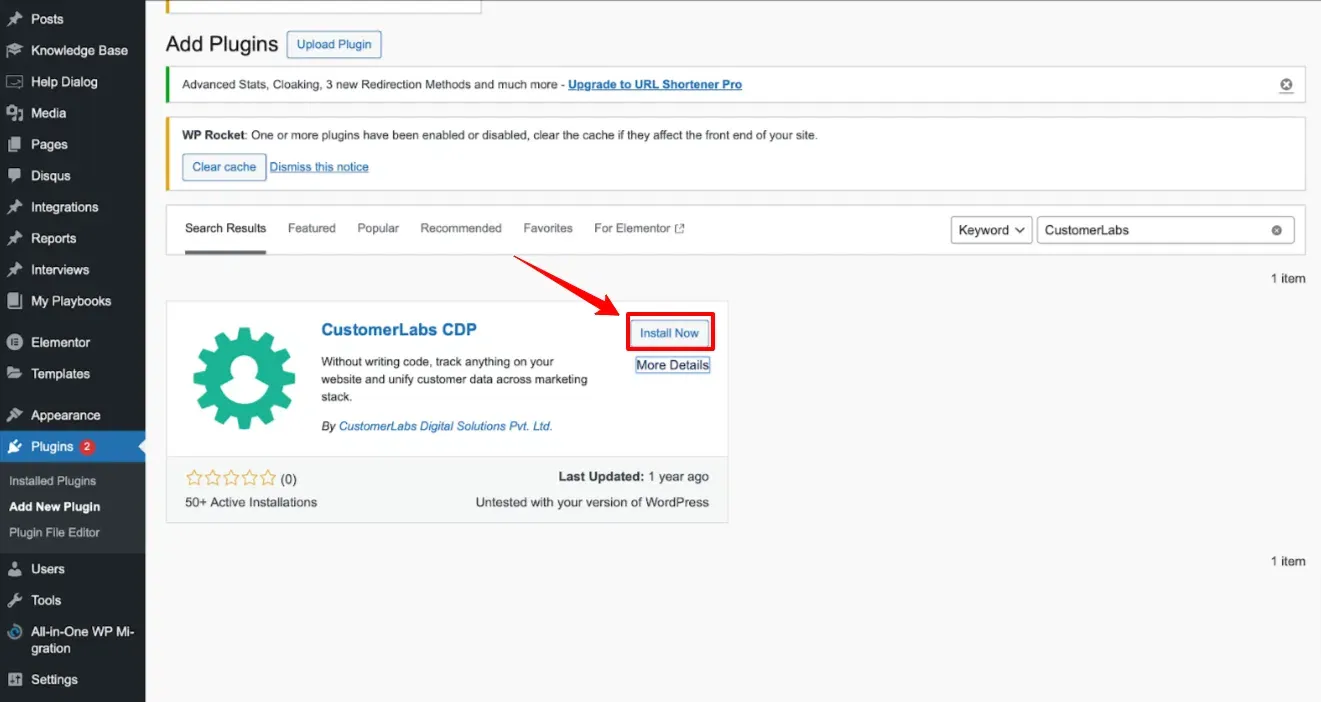Screen dimensions: 1321x702
Task: Switch to the Search Results tab
Action: [x=226, y=228]
